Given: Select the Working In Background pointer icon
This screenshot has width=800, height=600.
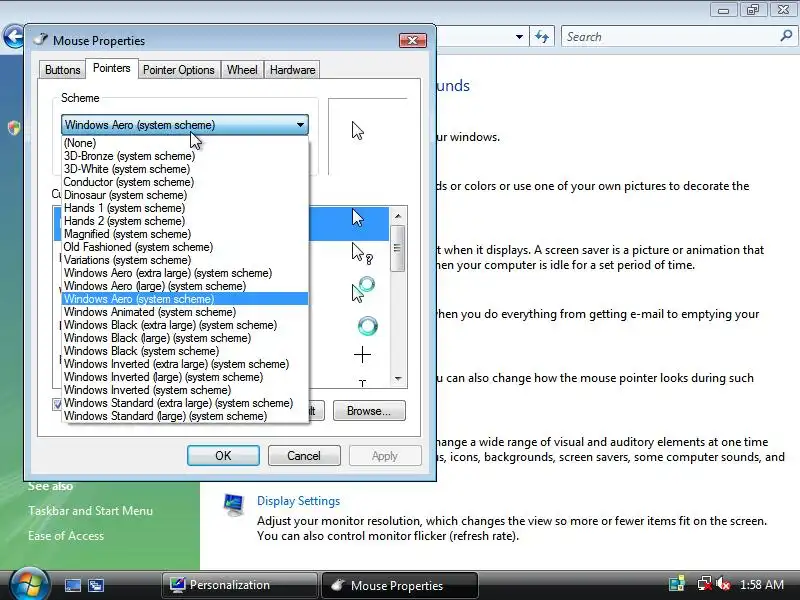Looking at the screenshot, I should coord(363,289).
